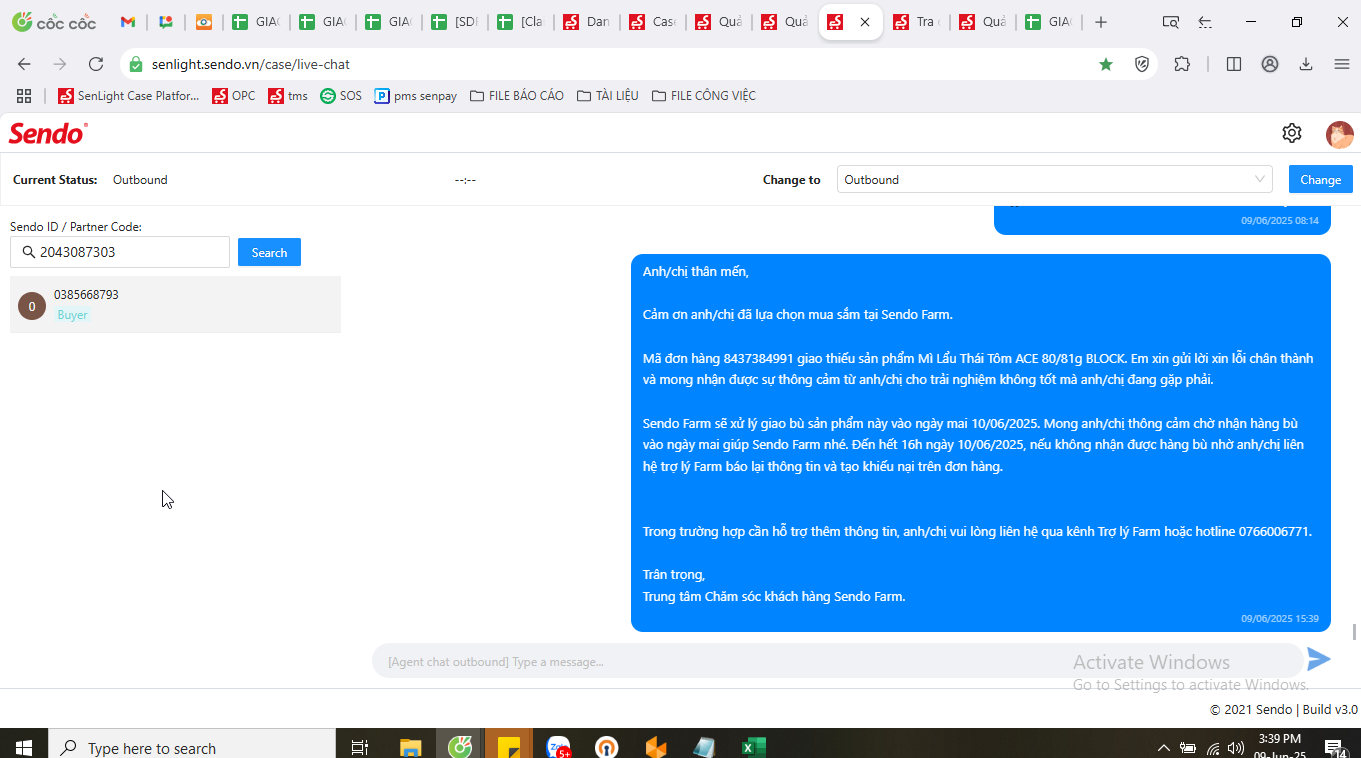
Task: Open Task View on taskbar
Action: (360, 747)
